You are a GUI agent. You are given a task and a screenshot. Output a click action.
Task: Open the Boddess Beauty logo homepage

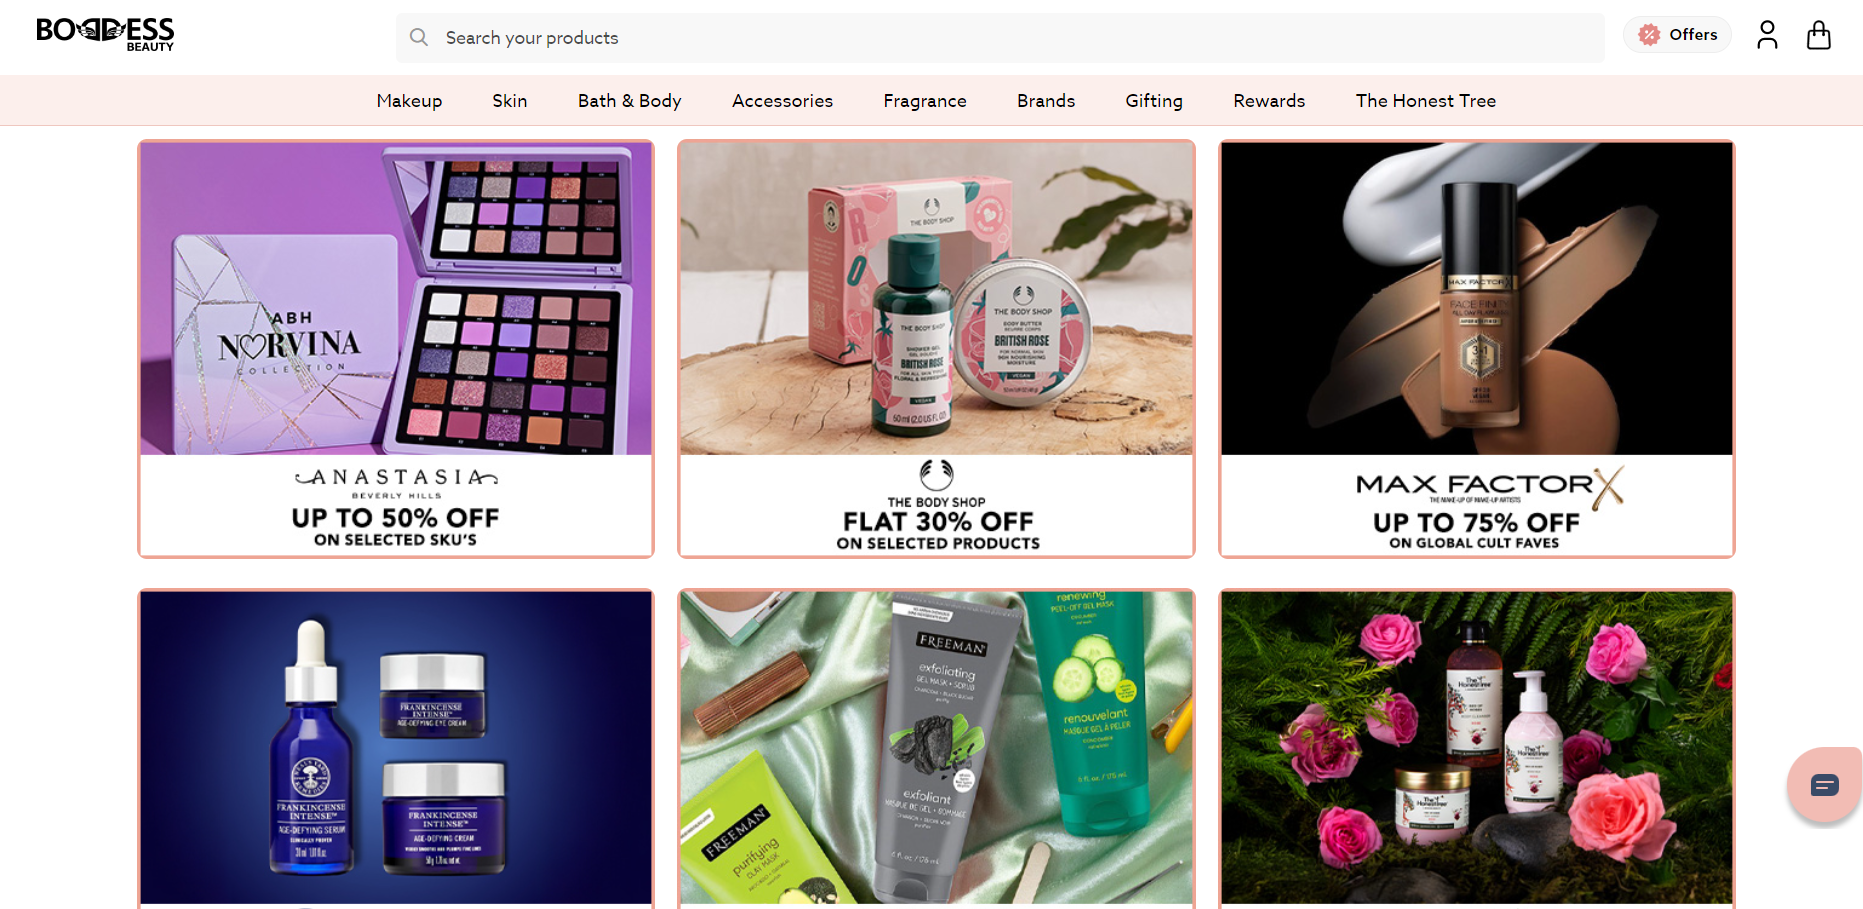(x=105, y=34)
